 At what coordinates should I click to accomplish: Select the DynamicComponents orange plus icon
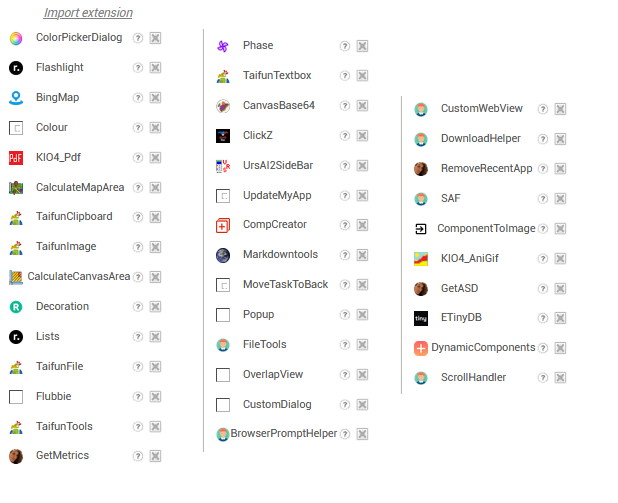tap(421, 348)
